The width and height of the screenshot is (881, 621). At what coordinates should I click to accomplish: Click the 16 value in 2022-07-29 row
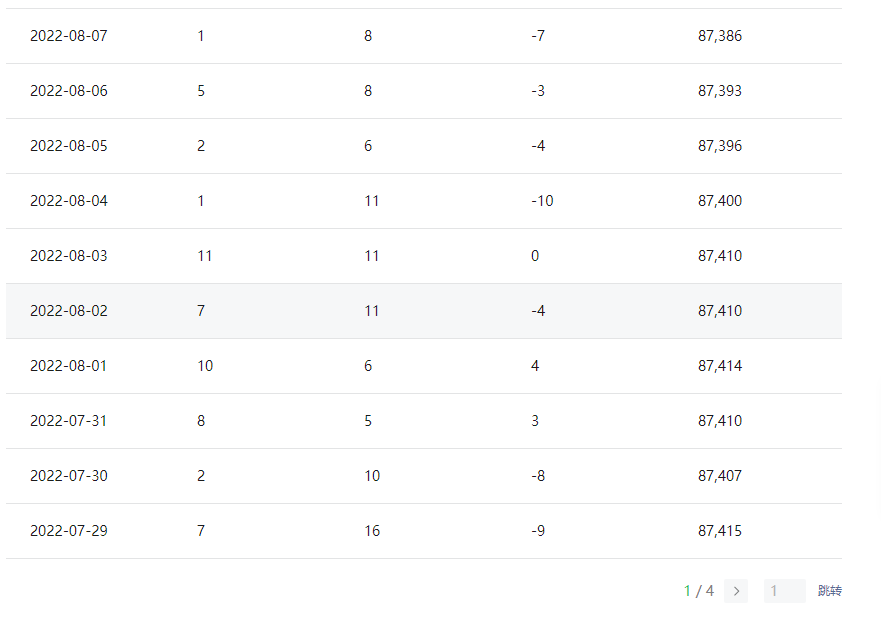pos(372,531)
